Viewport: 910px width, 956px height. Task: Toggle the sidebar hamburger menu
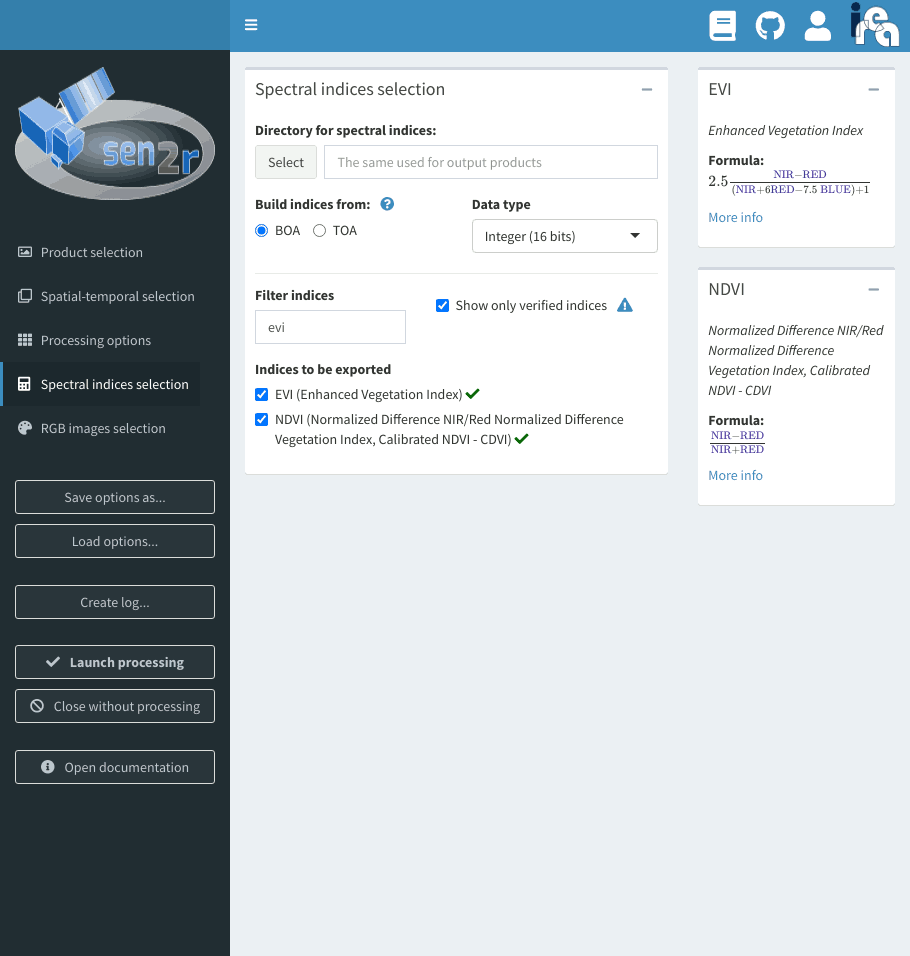point(251,25)
